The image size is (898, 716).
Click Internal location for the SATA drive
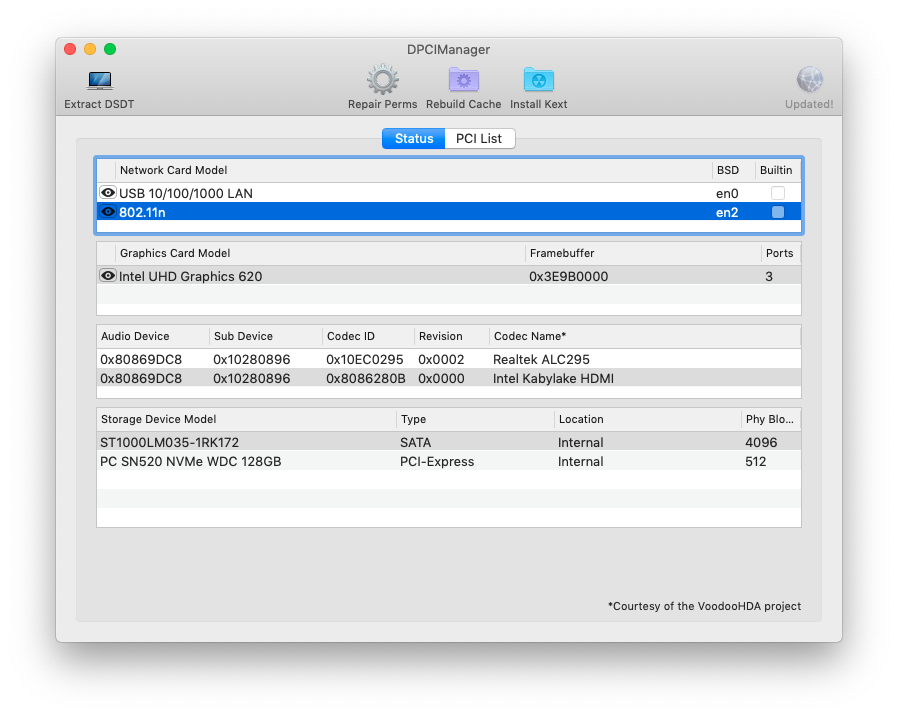click(x=580, y=443)
